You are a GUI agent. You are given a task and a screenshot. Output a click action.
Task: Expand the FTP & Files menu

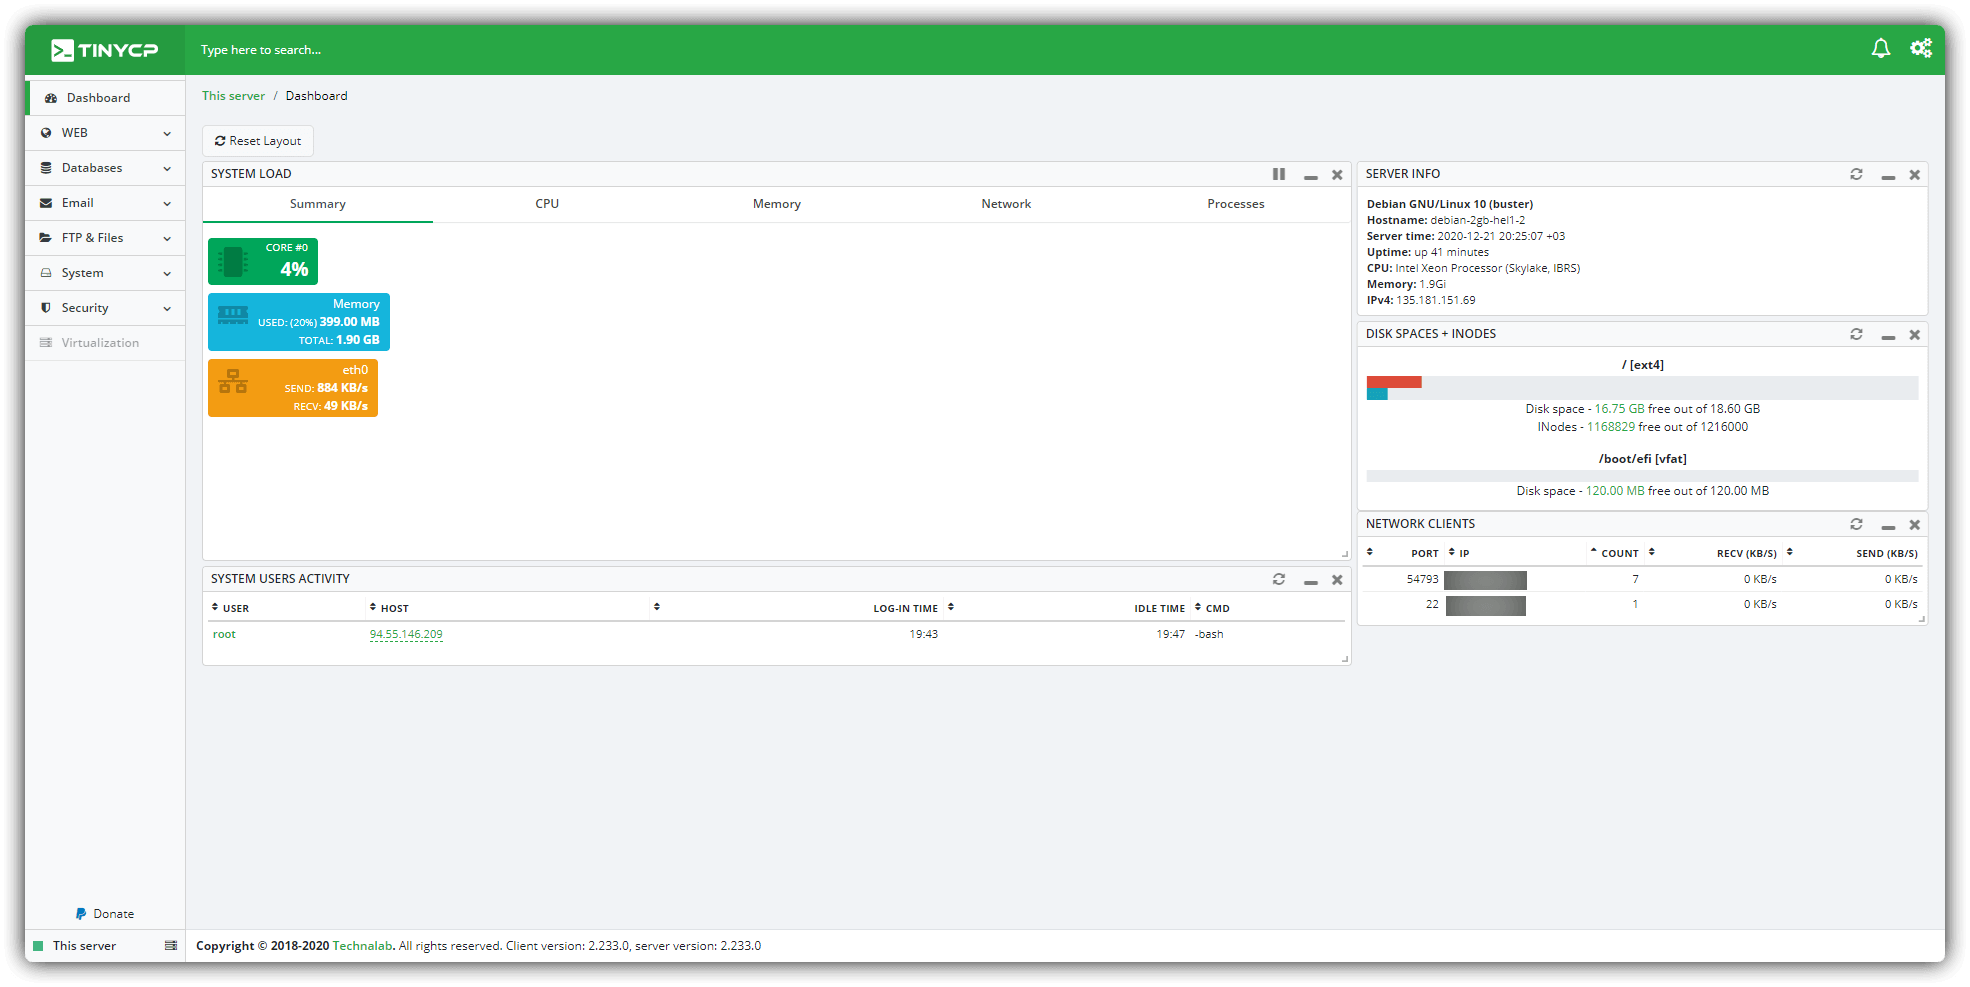105,238
